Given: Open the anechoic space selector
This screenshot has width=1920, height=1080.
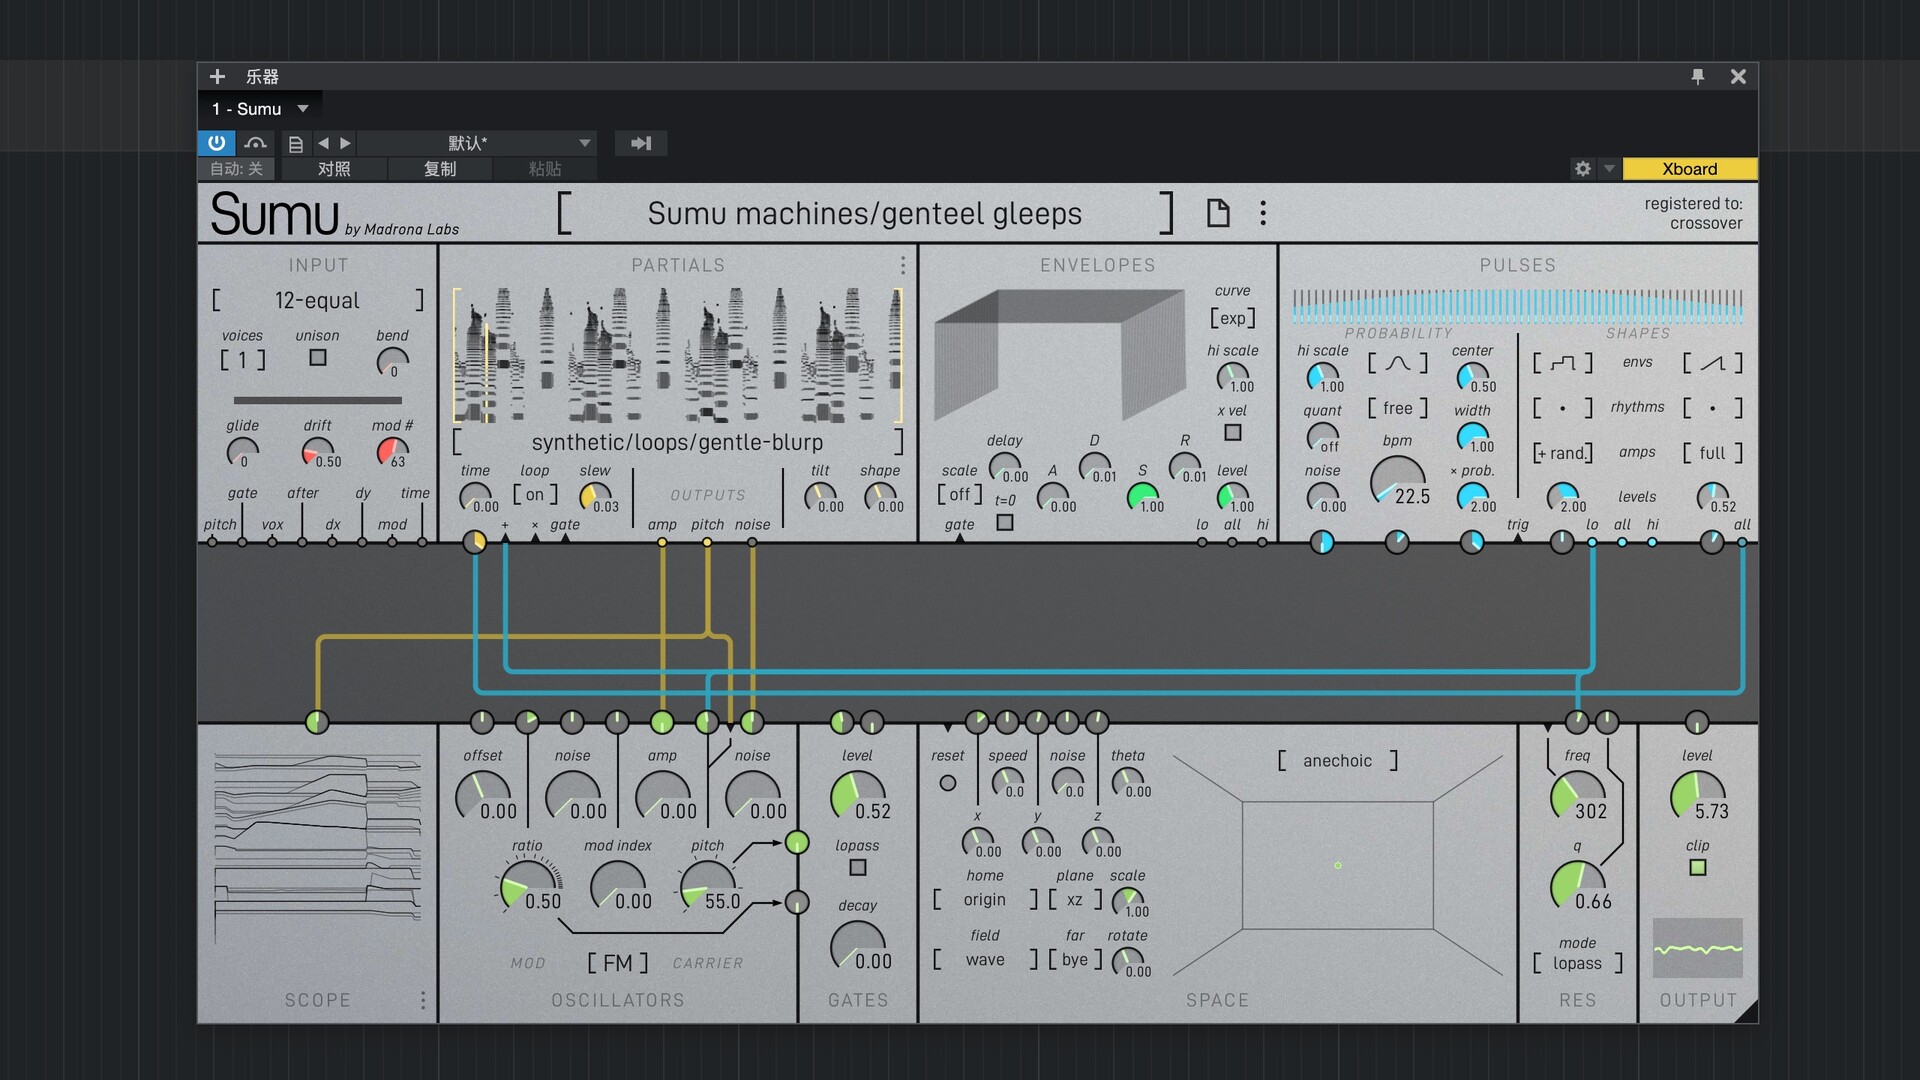Looking at the screenshot, I should (1338, 761).
